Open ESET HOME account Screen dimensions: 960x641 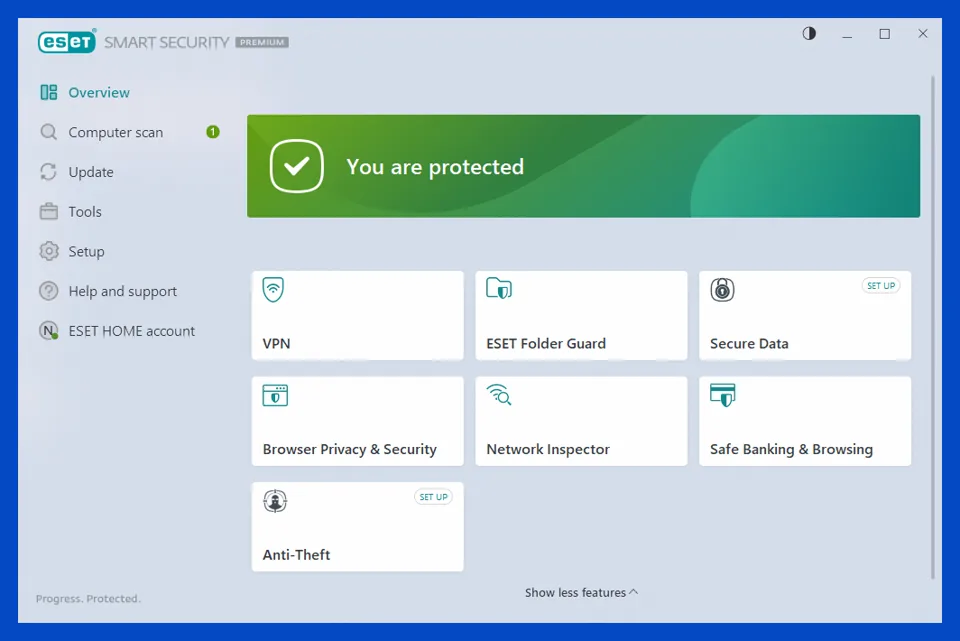pyautogui.click(x=131, y=331)
